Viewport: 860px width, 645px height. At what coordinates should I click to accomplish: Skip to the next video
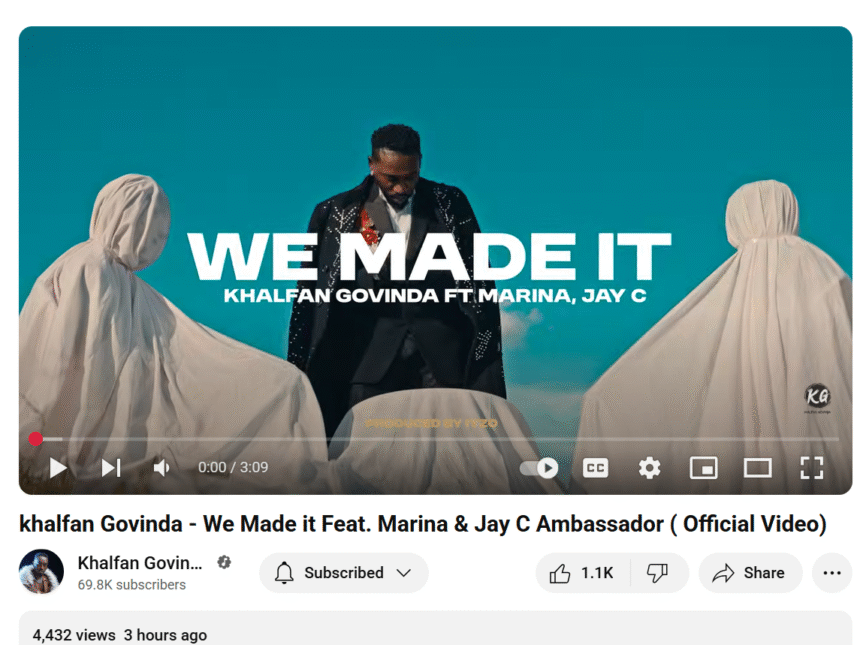point(111,468)
